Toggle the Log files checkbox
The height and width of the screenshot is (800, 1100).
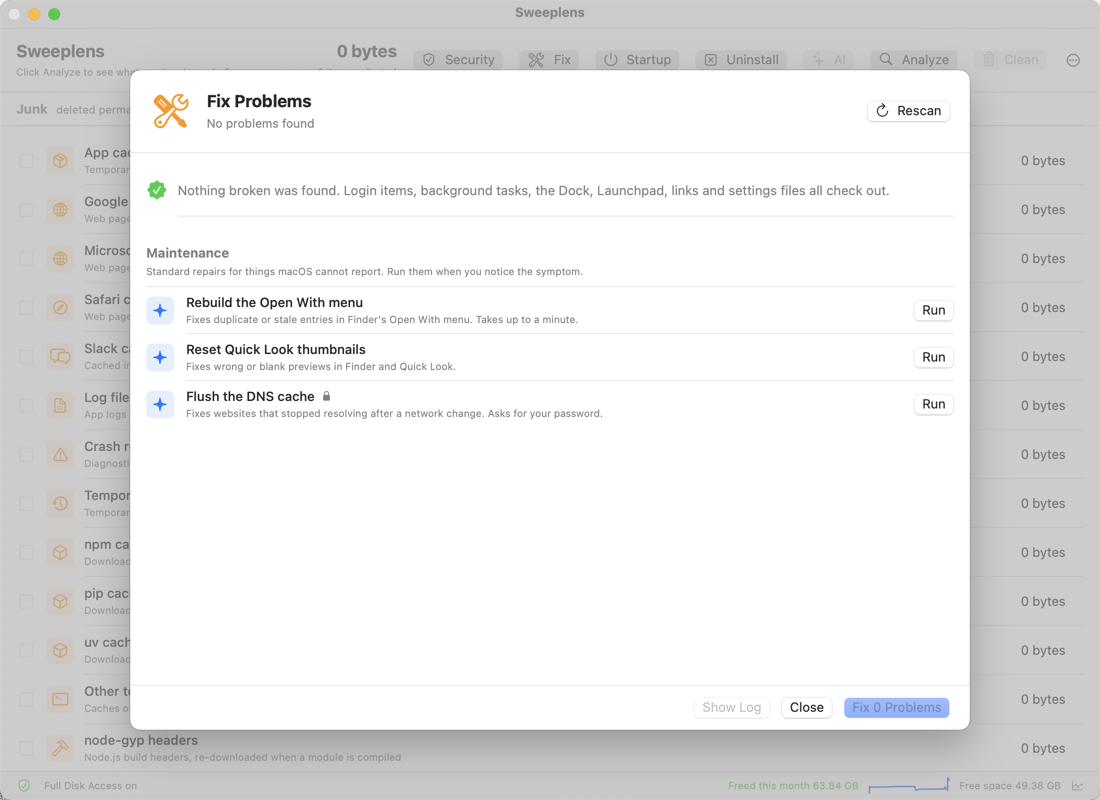pyautogui.click(x=26, y=406)
